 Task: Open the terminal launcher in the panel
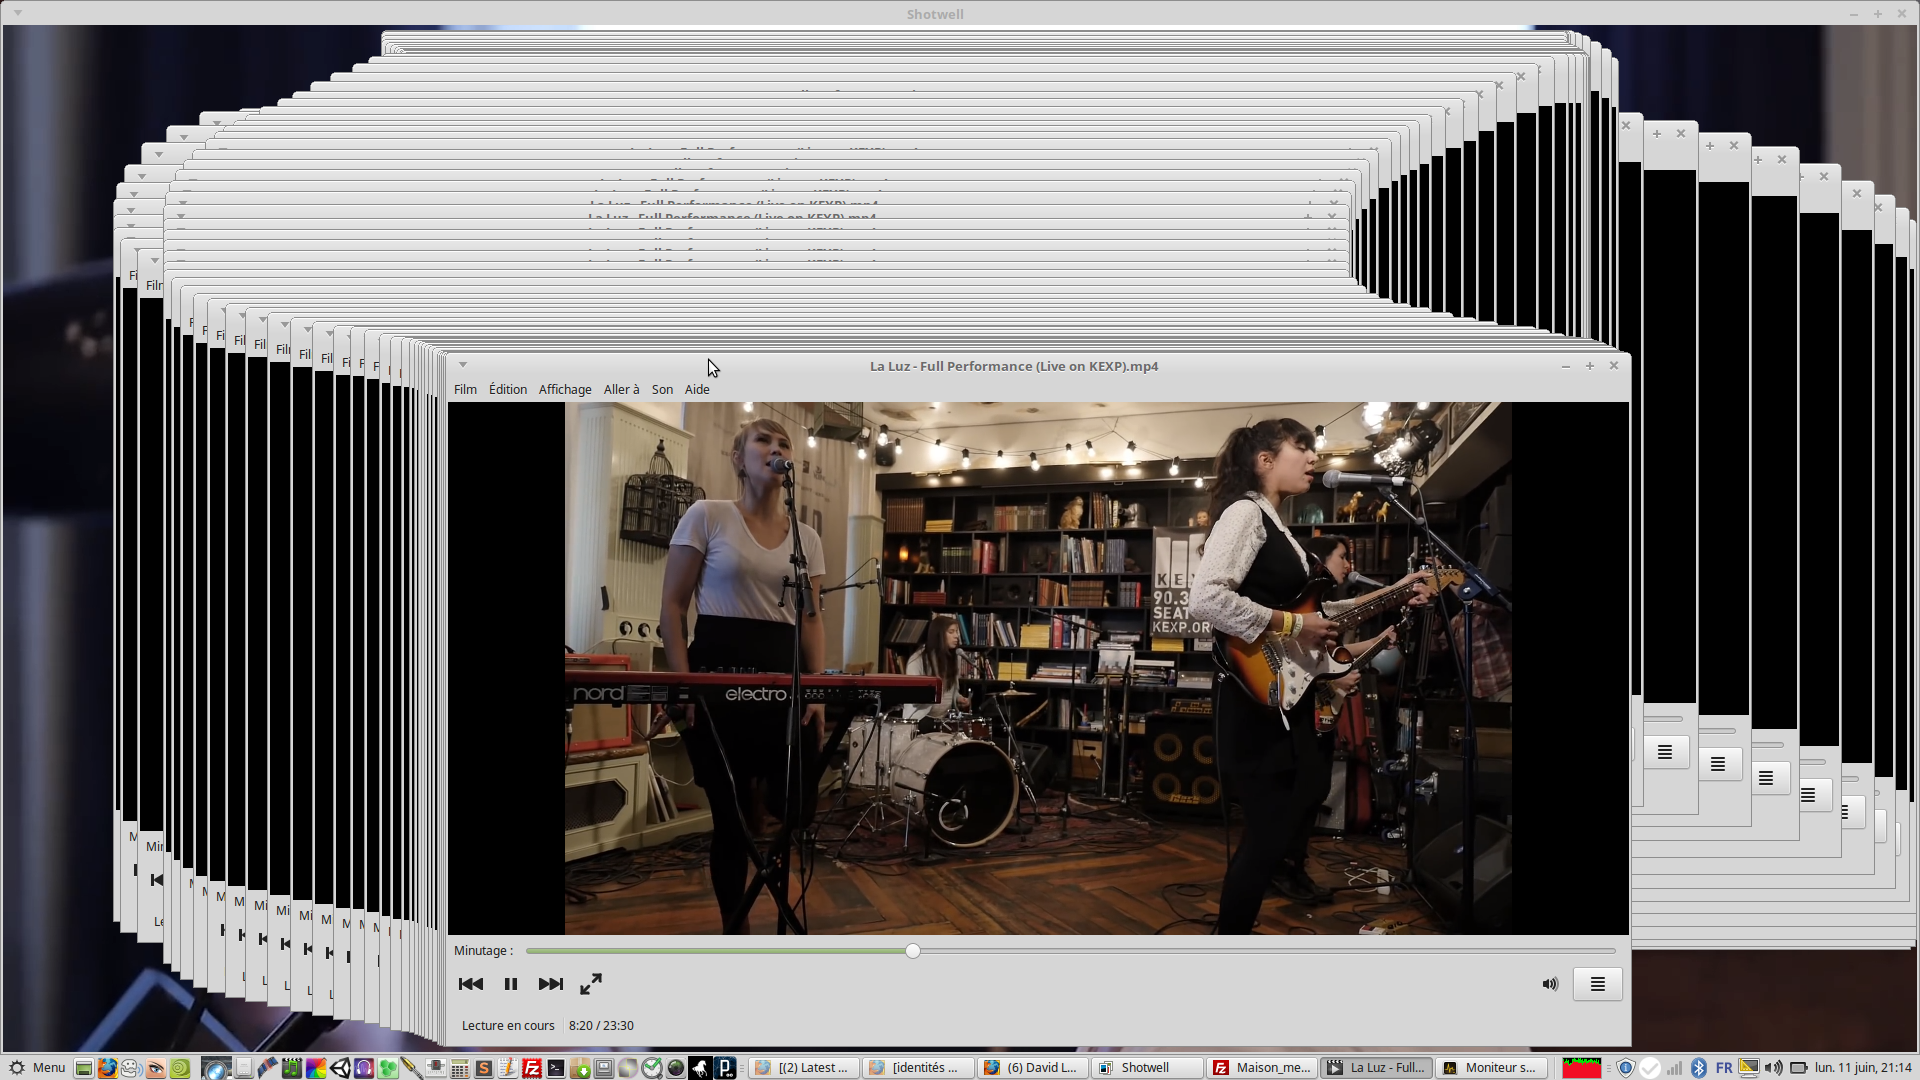click(556, 1068)
